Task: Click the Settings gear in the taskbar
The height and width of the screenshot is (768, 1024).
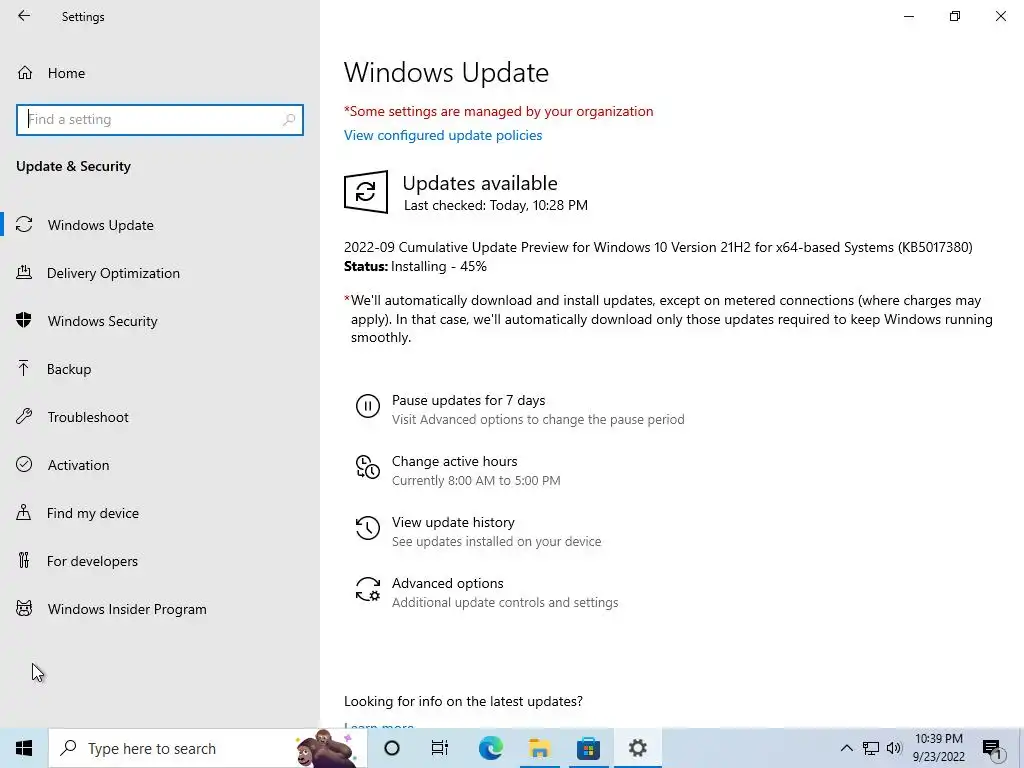Action: coord(637,748)
